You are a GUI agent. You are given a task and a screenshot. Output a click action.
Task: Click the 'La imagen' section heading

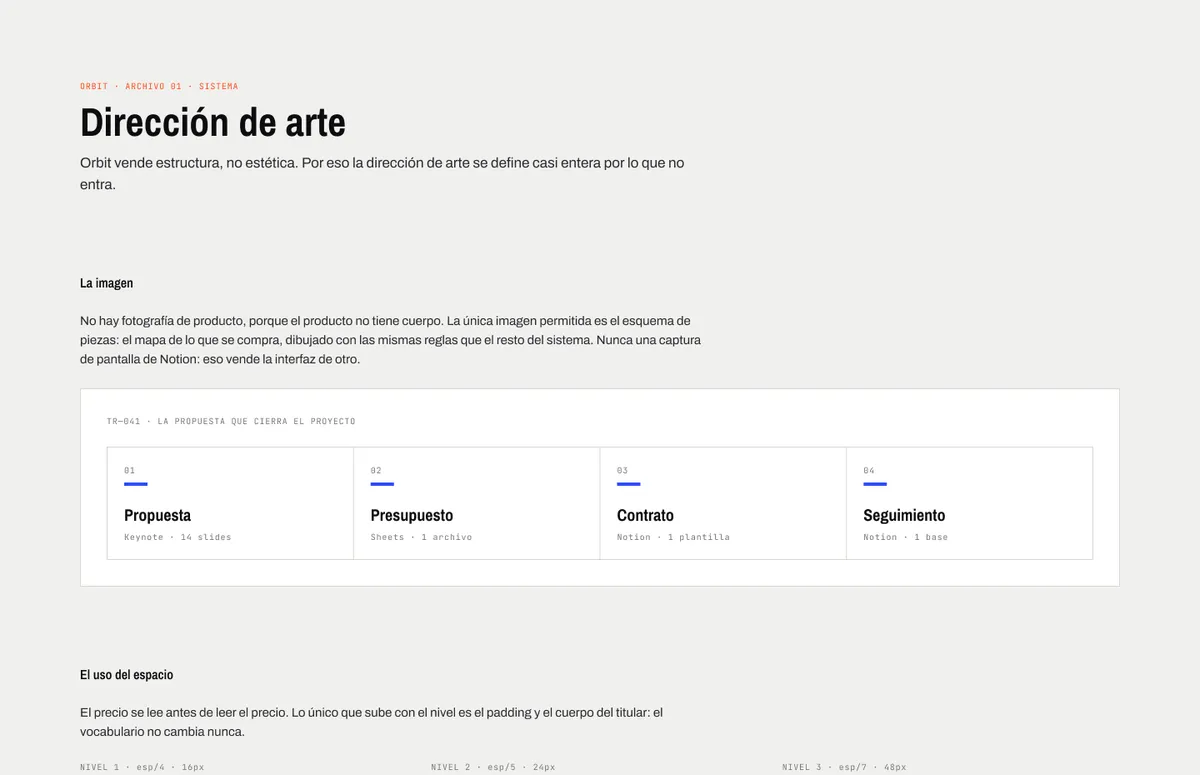[106, 283]
